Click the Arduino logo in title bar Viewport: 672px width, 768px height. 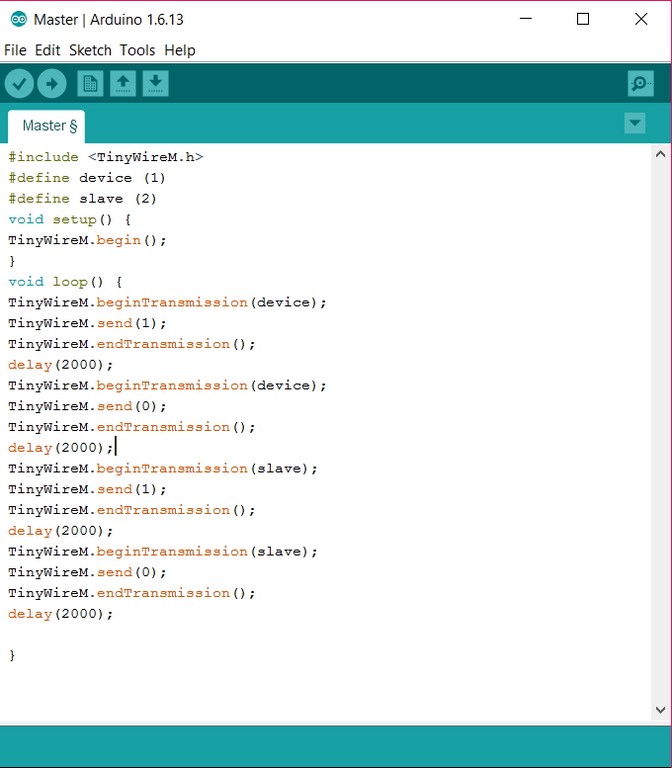pyautogui.click(x=19, y=20)
